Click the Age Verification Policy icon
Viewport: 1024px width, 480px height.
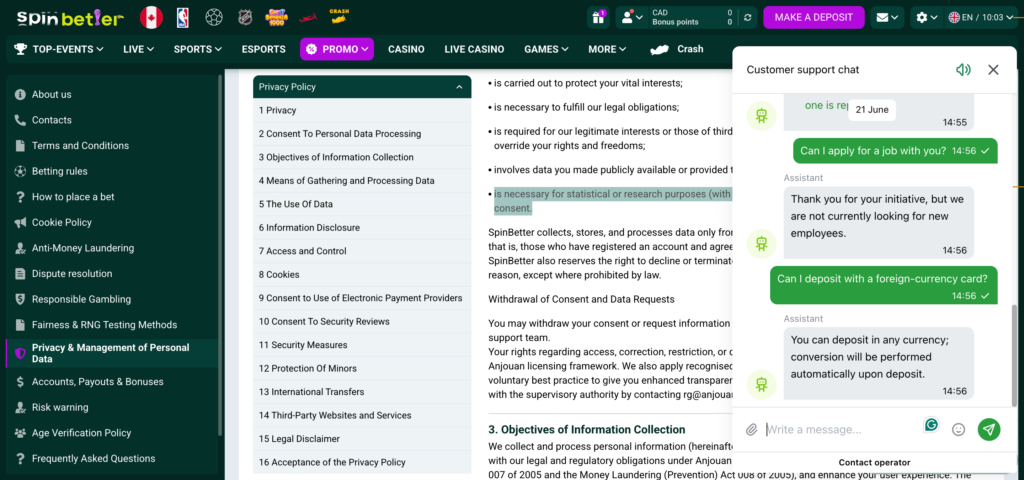pyautogui.click(x=20, y=433)
